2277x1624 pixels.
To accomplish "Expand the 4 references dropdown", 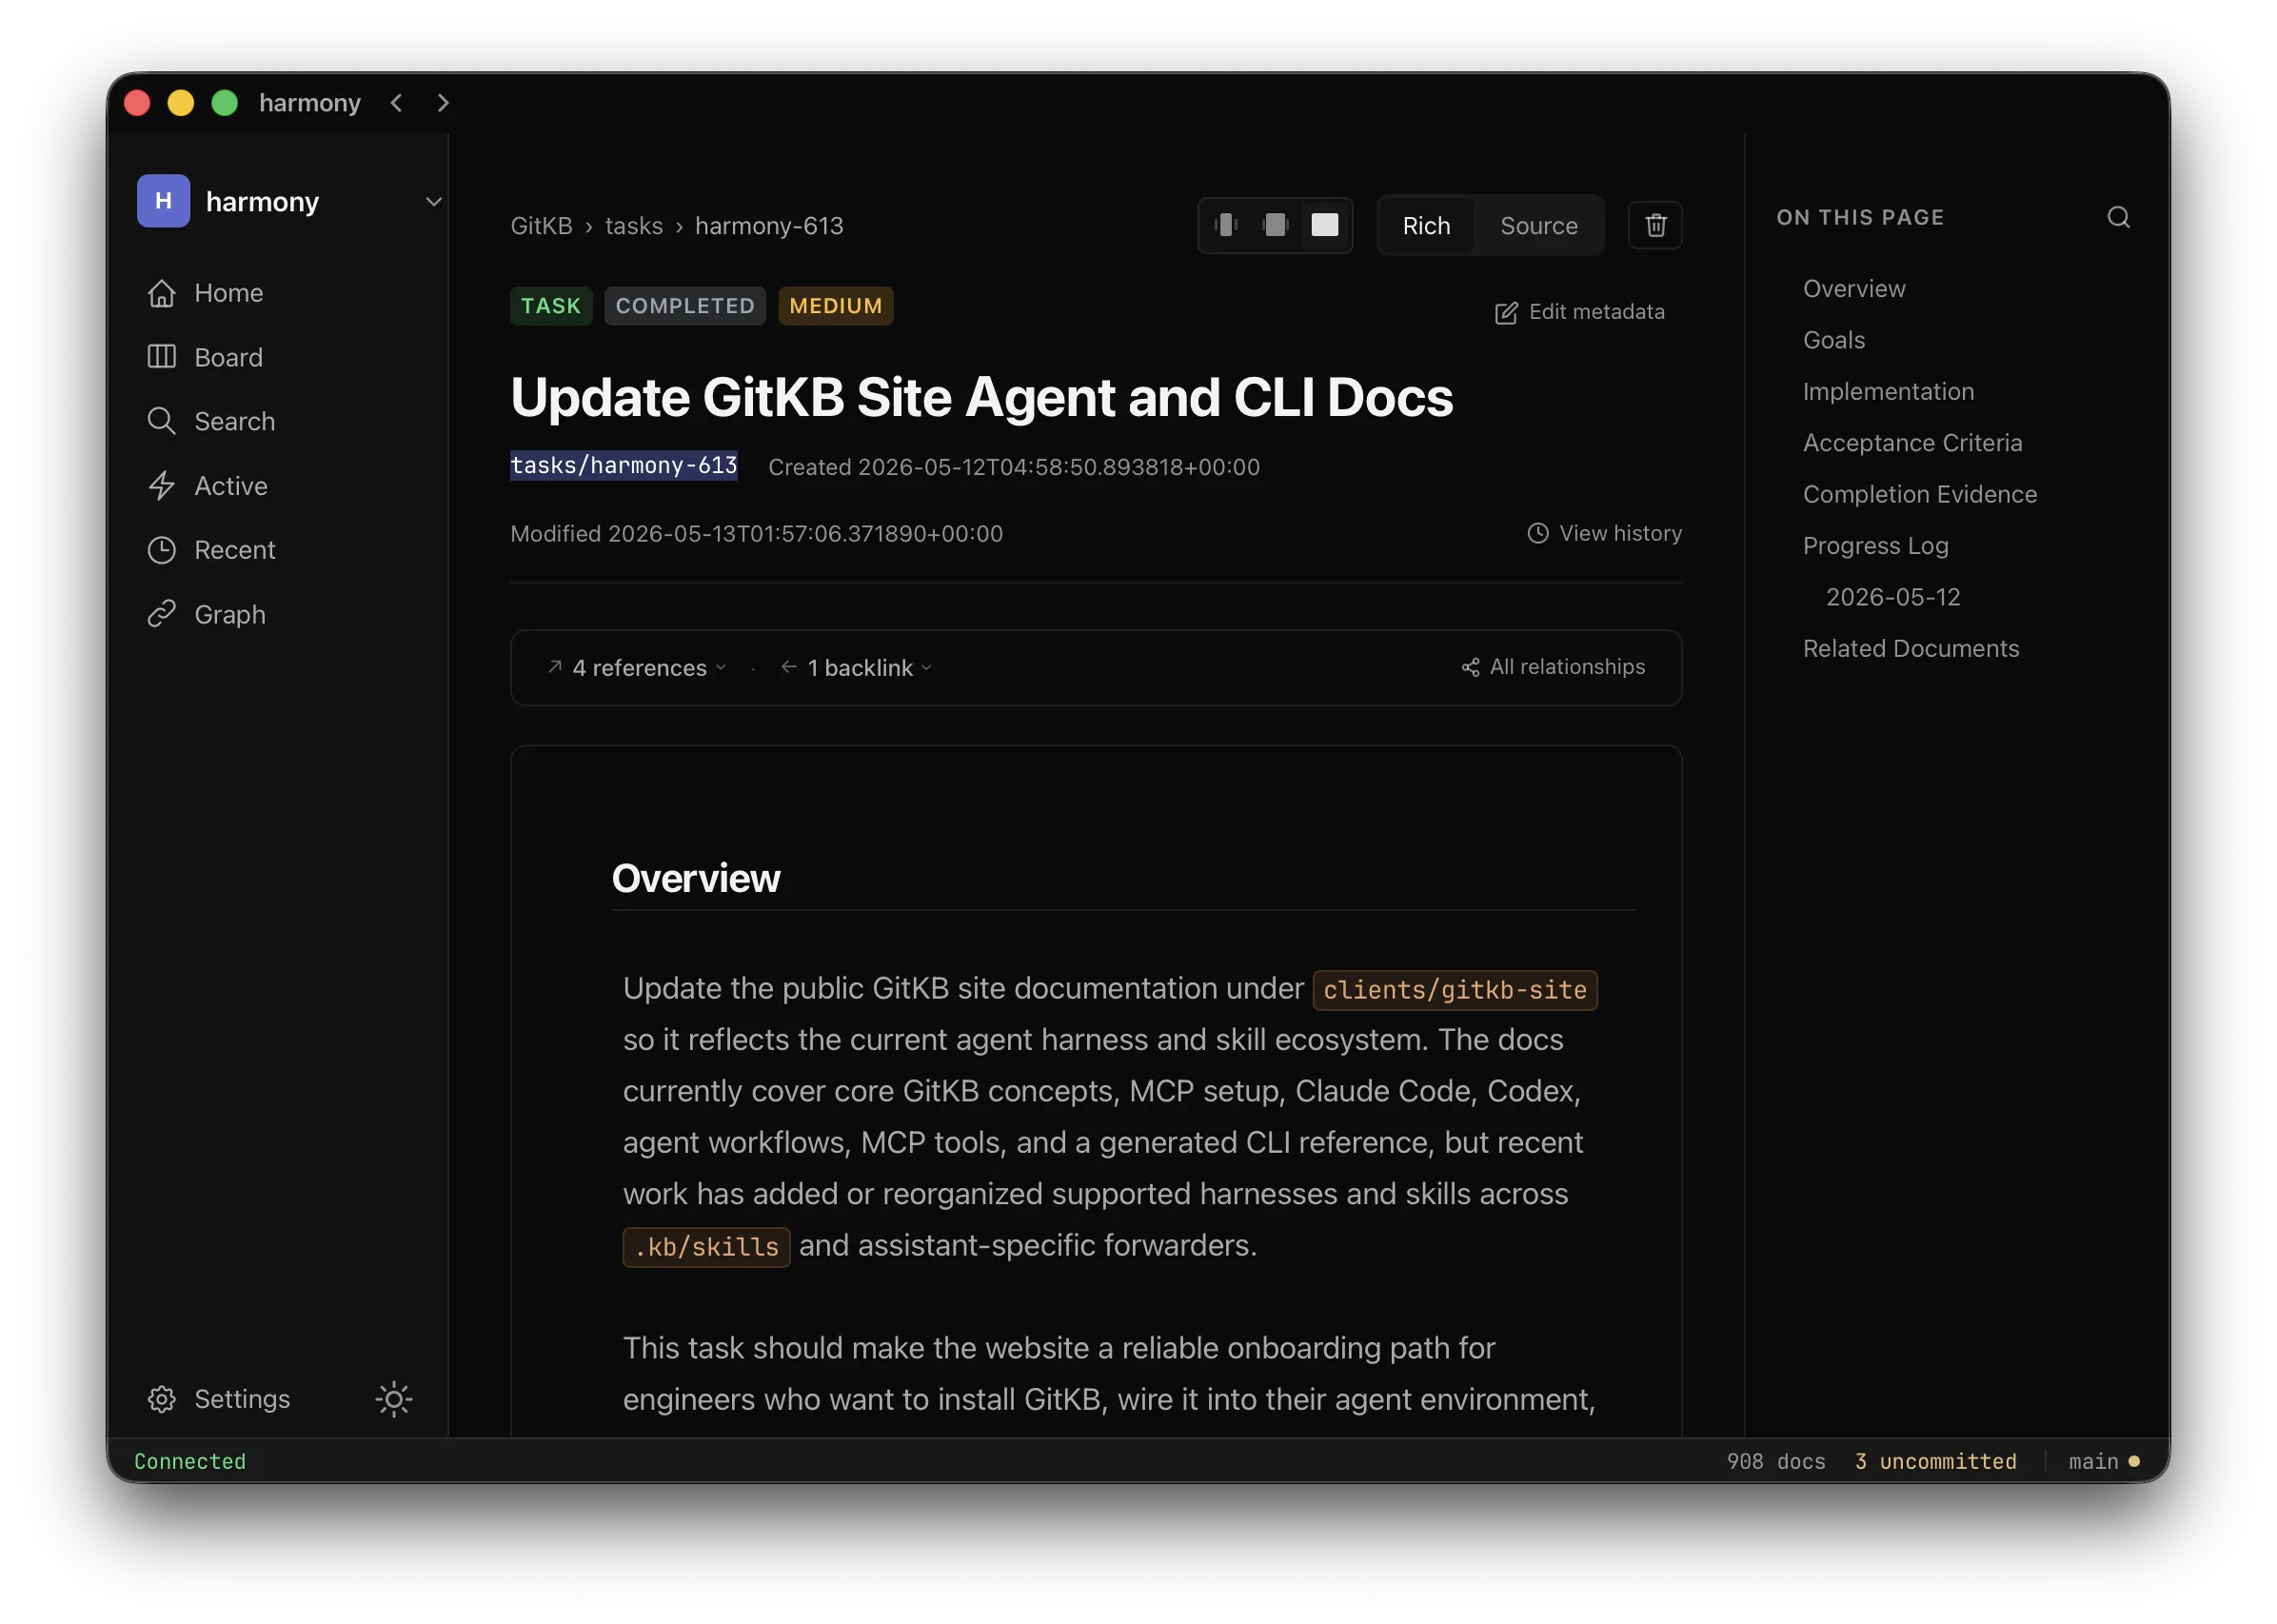I will coord(637,668).
